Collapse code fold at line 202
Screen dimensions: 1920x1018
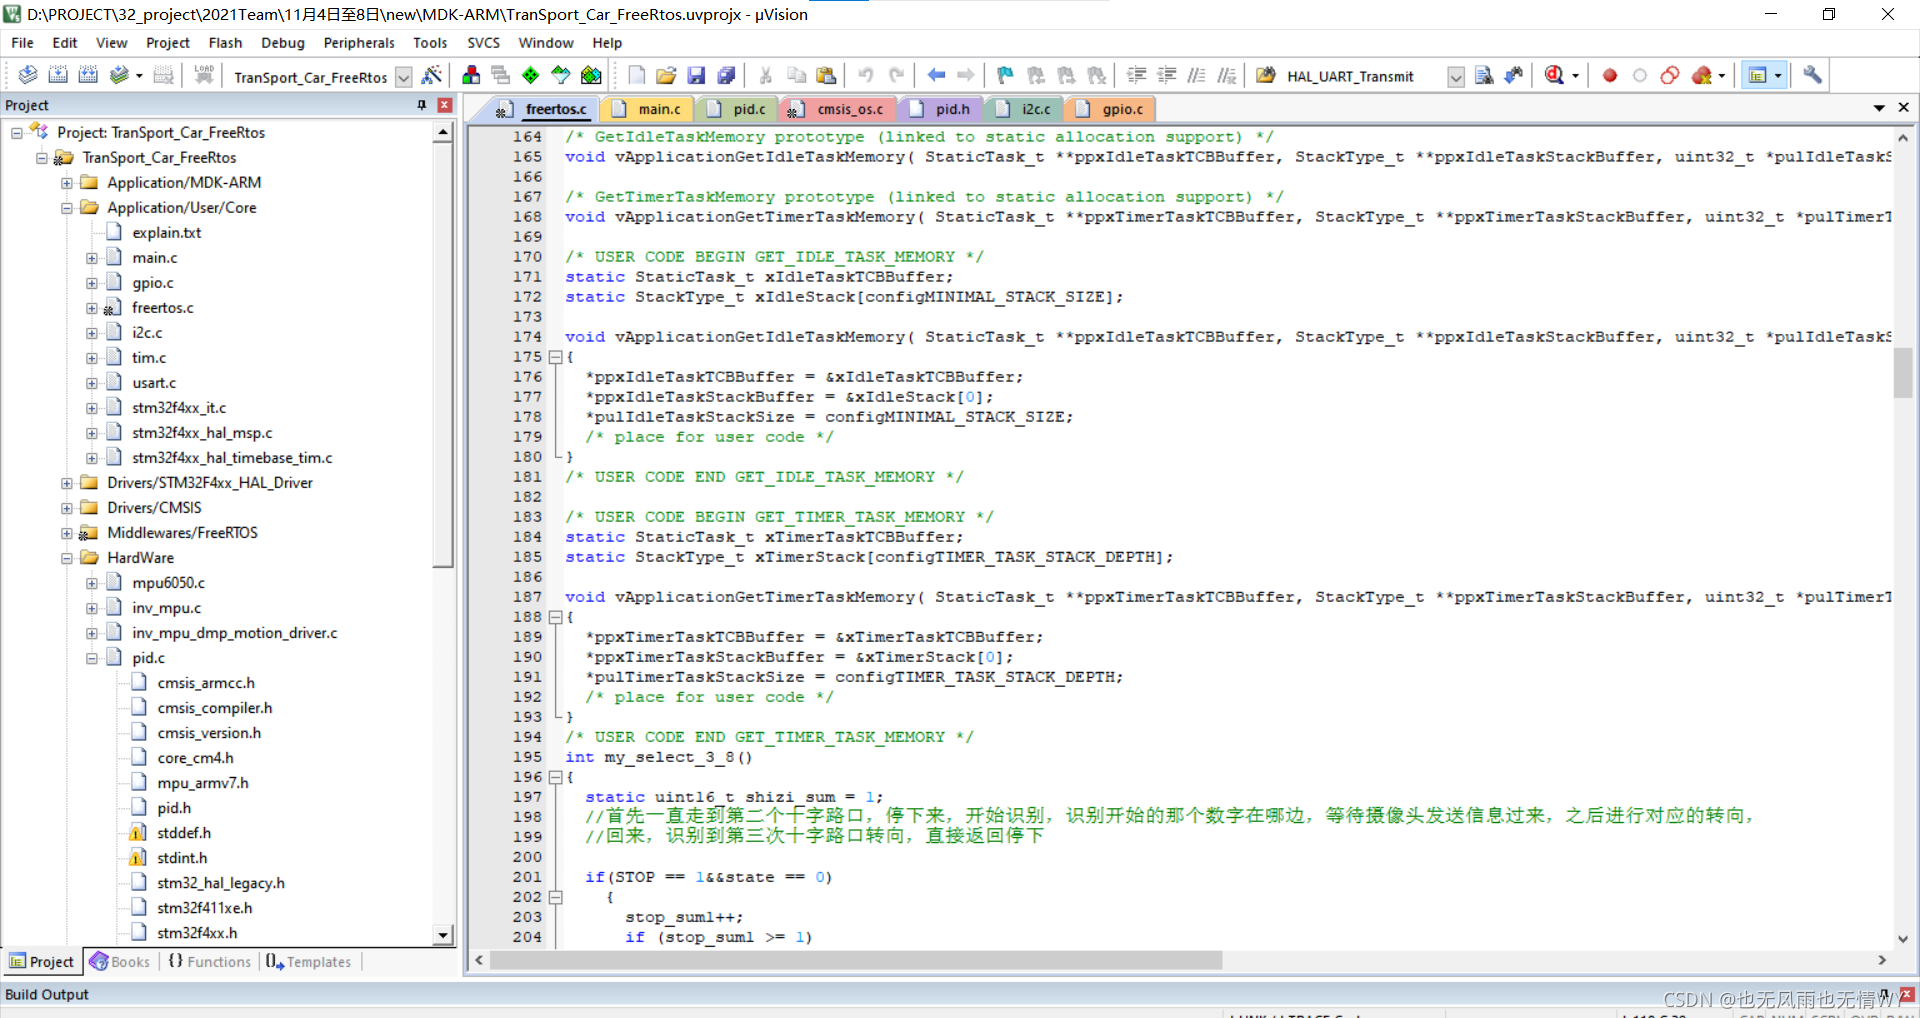coord(555,897)
